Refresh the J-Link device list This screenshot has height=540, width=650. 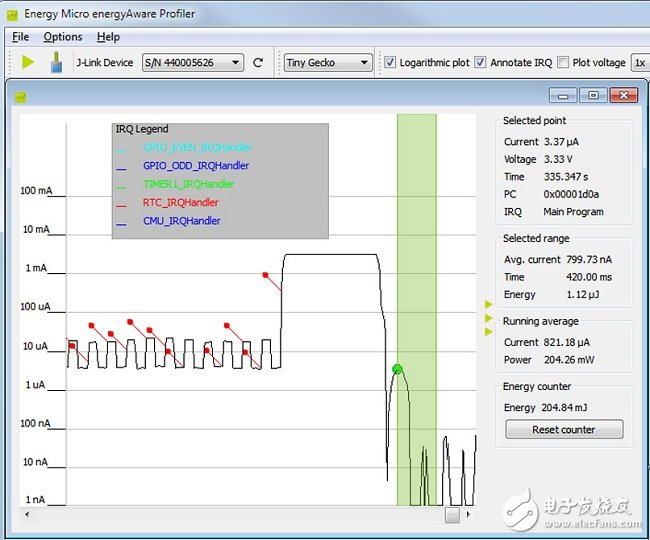[x=258, y=62]
